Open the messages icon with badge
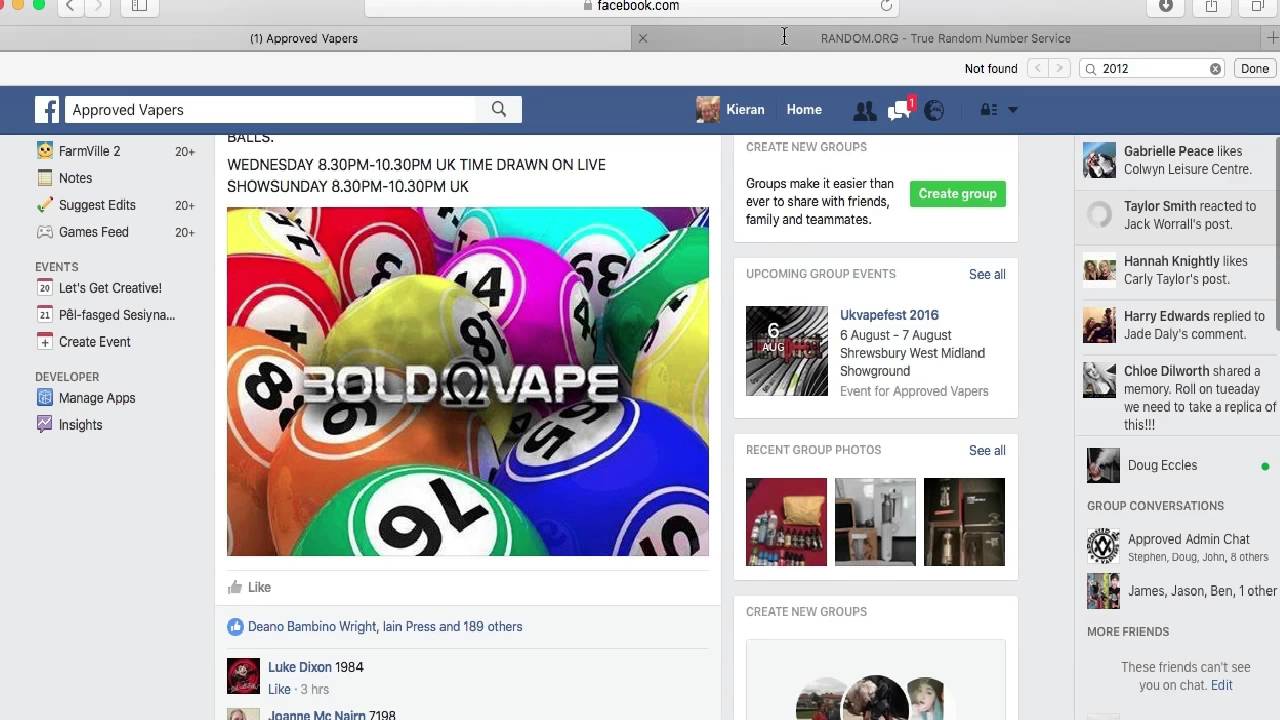 pyautogui.click(x=900, y=110)
